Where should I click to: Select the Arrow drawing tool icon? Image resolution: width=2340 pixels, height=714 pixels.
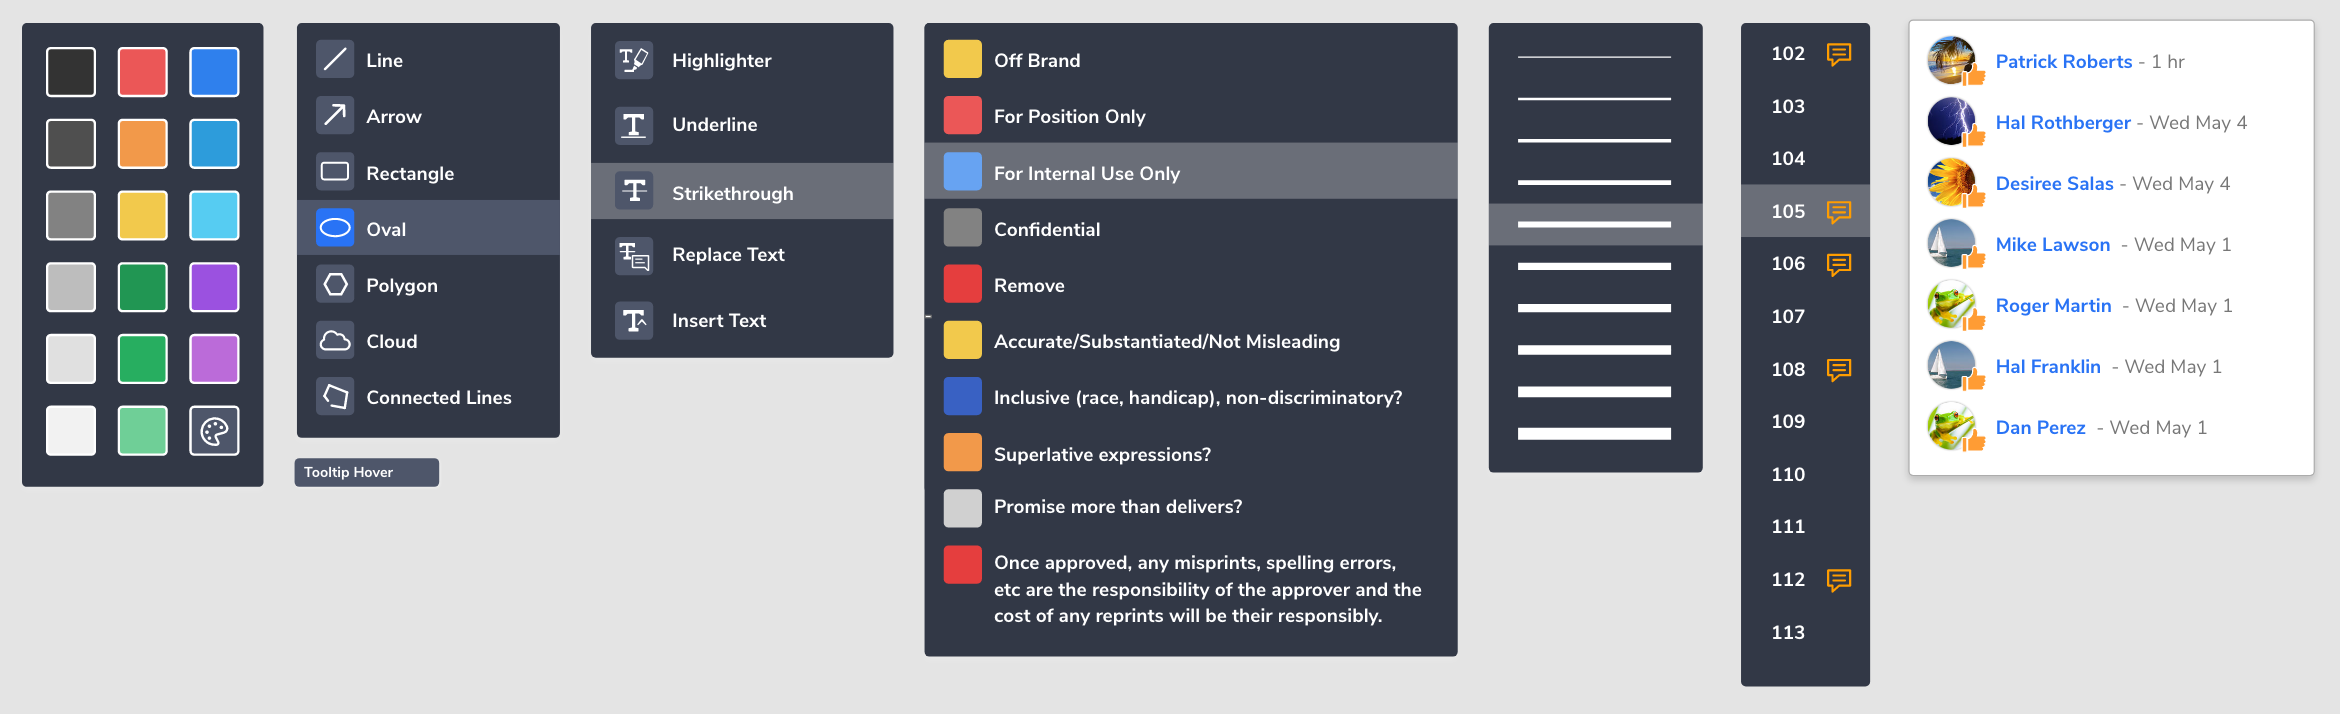tap(335, 116)
